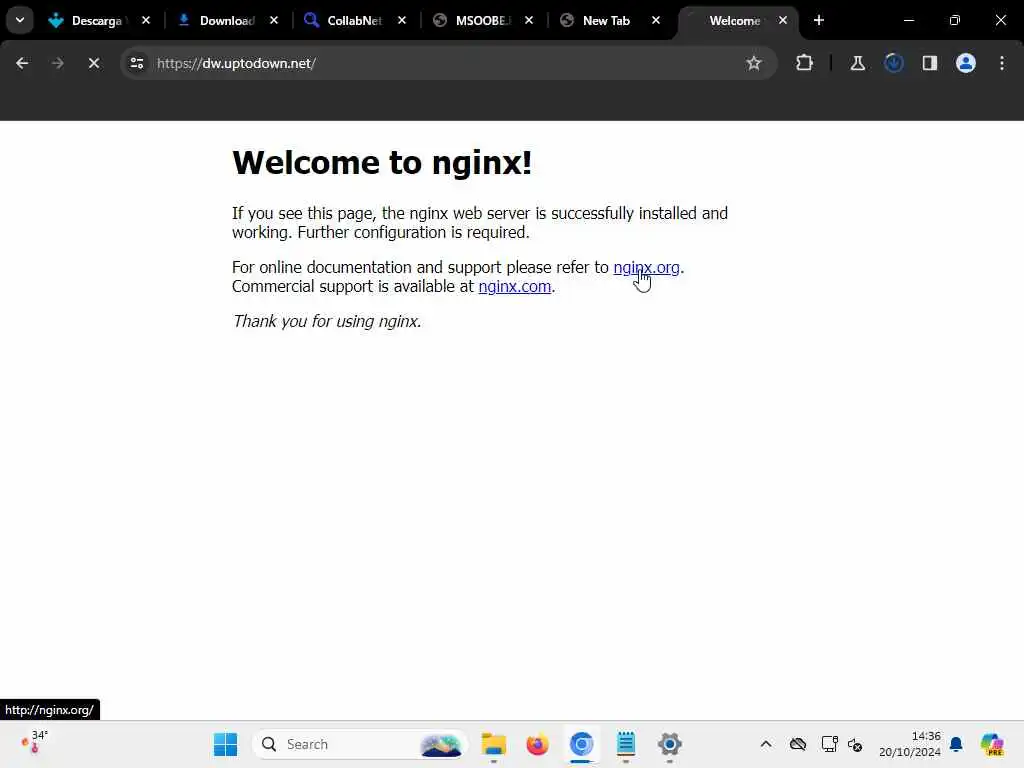The height and width of the screenshot is (768, 1024).
Task: Launch Firefox from the taskbar
Action: pos(537,744)
